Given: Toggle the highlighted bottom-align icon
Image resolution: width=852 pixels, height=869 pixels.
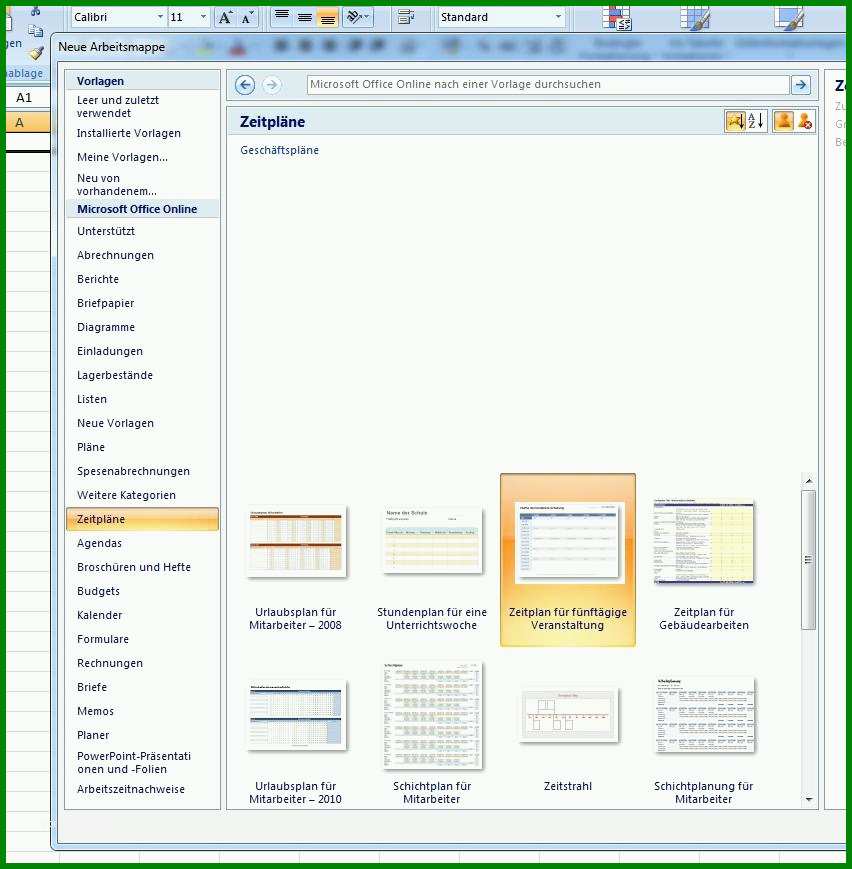Looking at the screenshot, I should click(328, 17).
